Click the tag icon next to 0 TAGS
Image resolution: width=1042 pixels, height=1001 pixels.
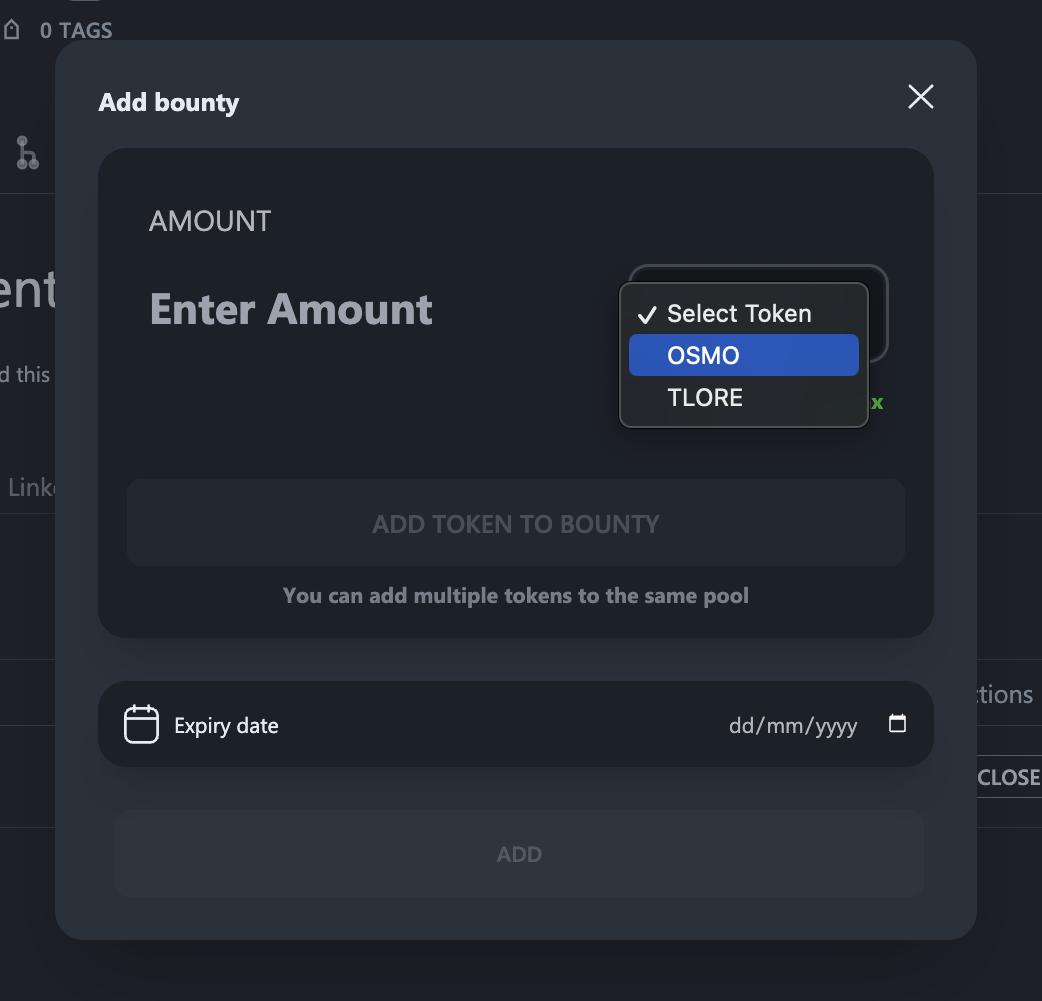pos(12,30)
